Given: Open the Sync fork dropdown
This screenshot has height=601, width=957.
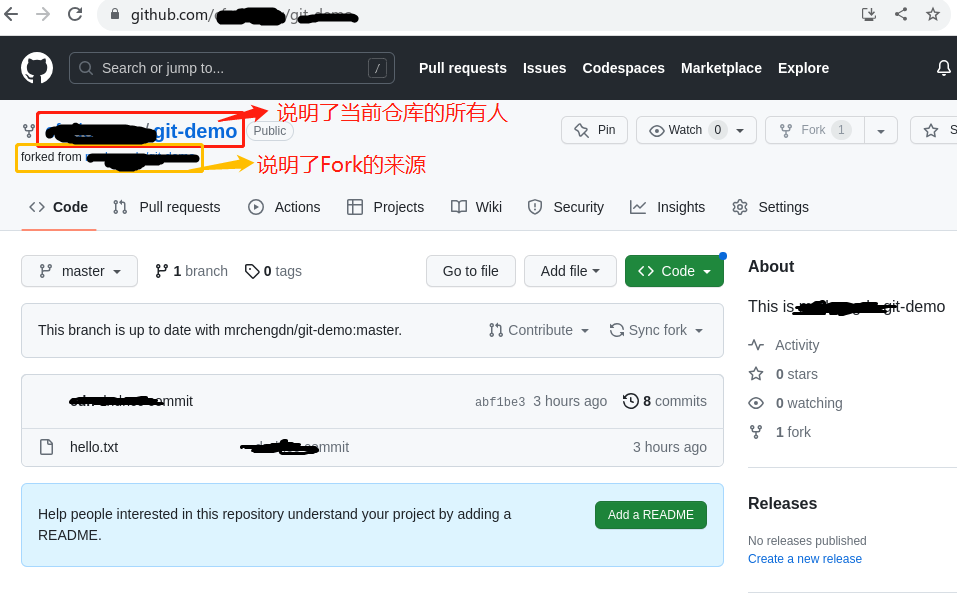Looking at the screenshot, I should point(656,330).
